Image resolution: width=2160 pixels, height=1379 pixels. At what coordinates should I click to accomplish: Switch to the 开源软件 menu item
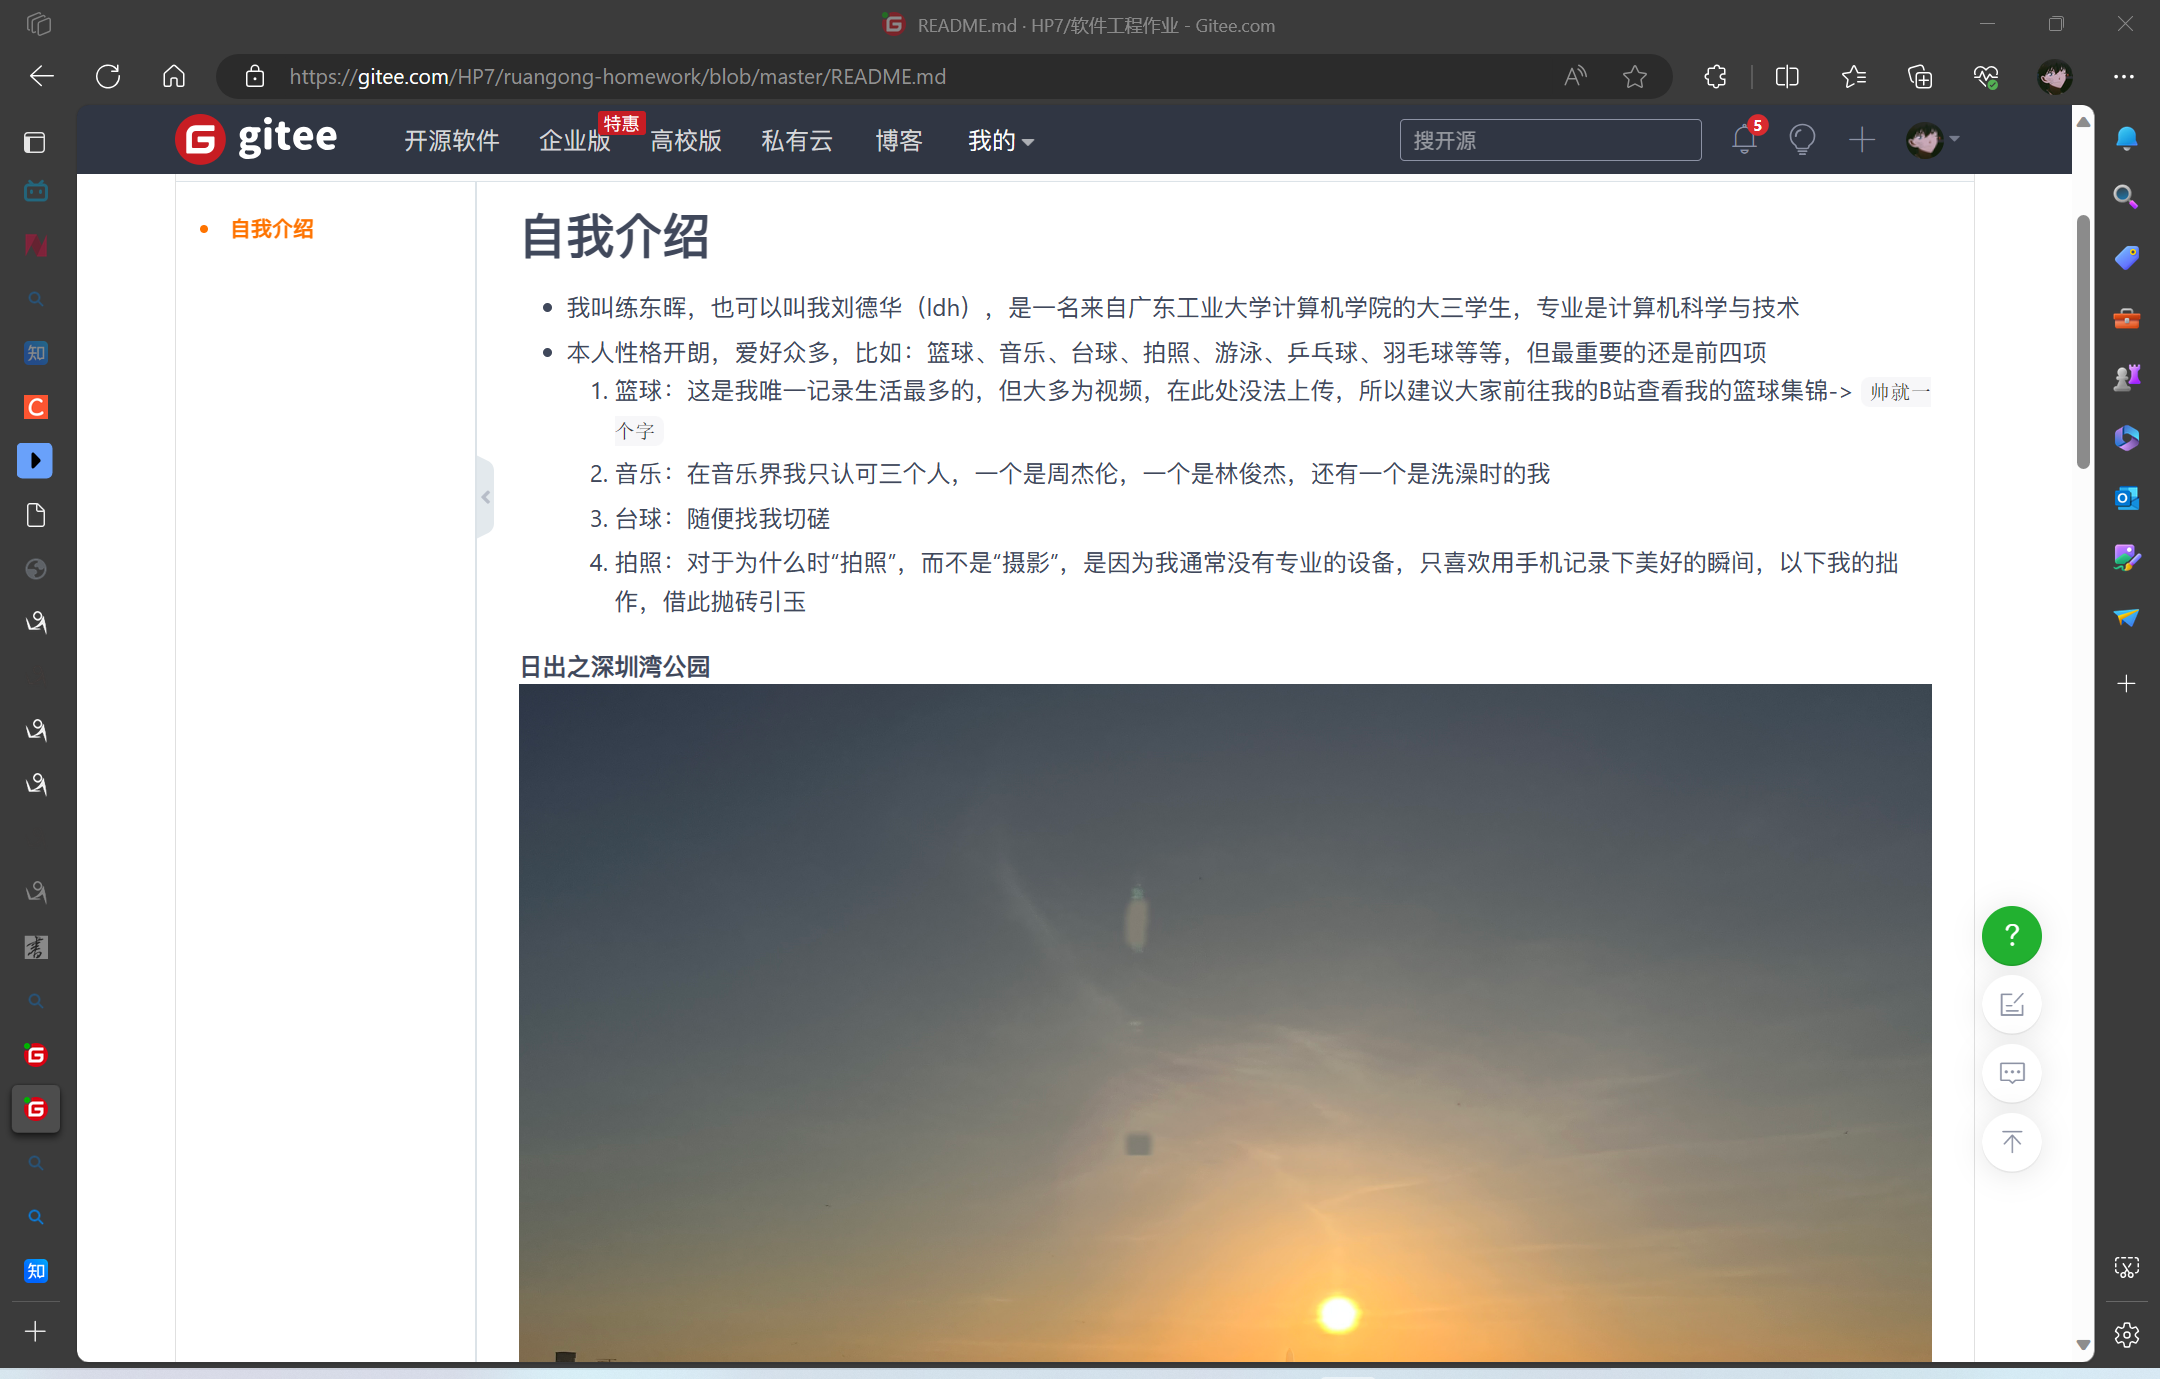coord(451,141)
